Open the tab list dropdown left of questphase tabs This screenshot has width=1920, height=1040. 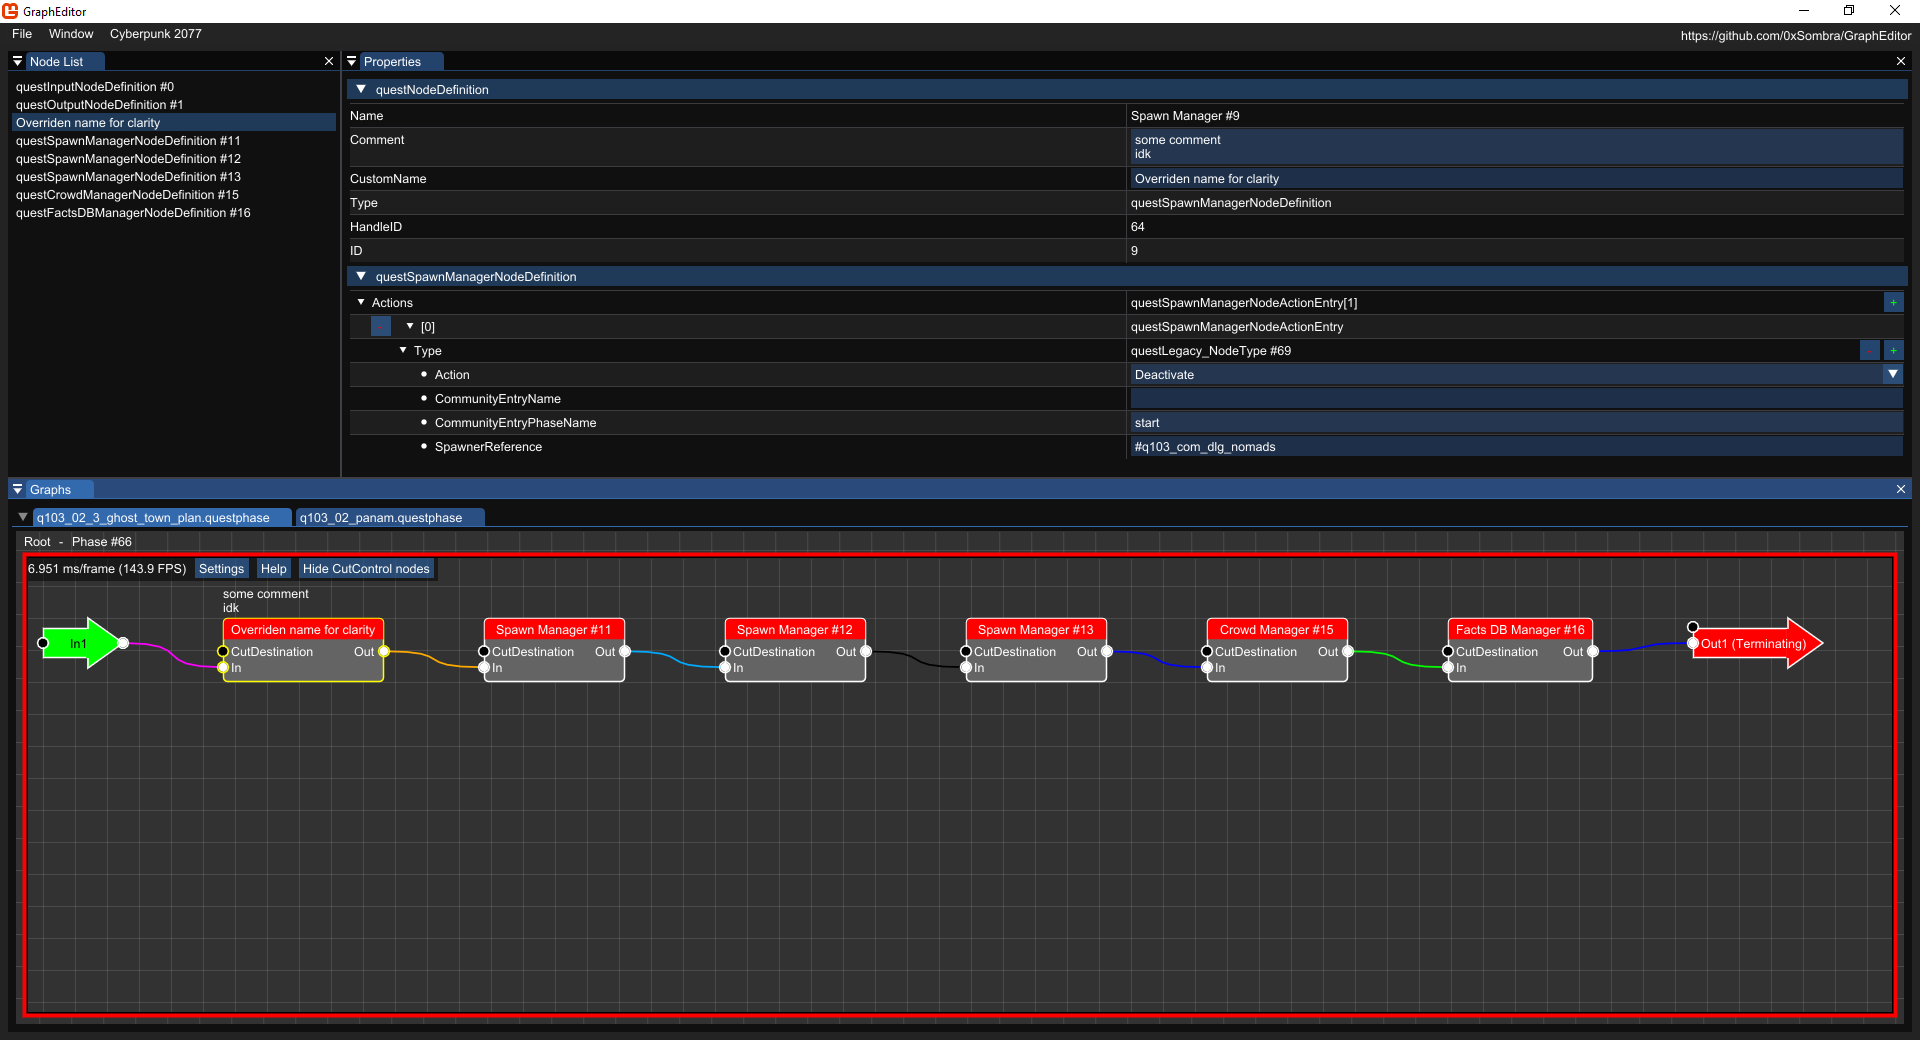(23, 517)
